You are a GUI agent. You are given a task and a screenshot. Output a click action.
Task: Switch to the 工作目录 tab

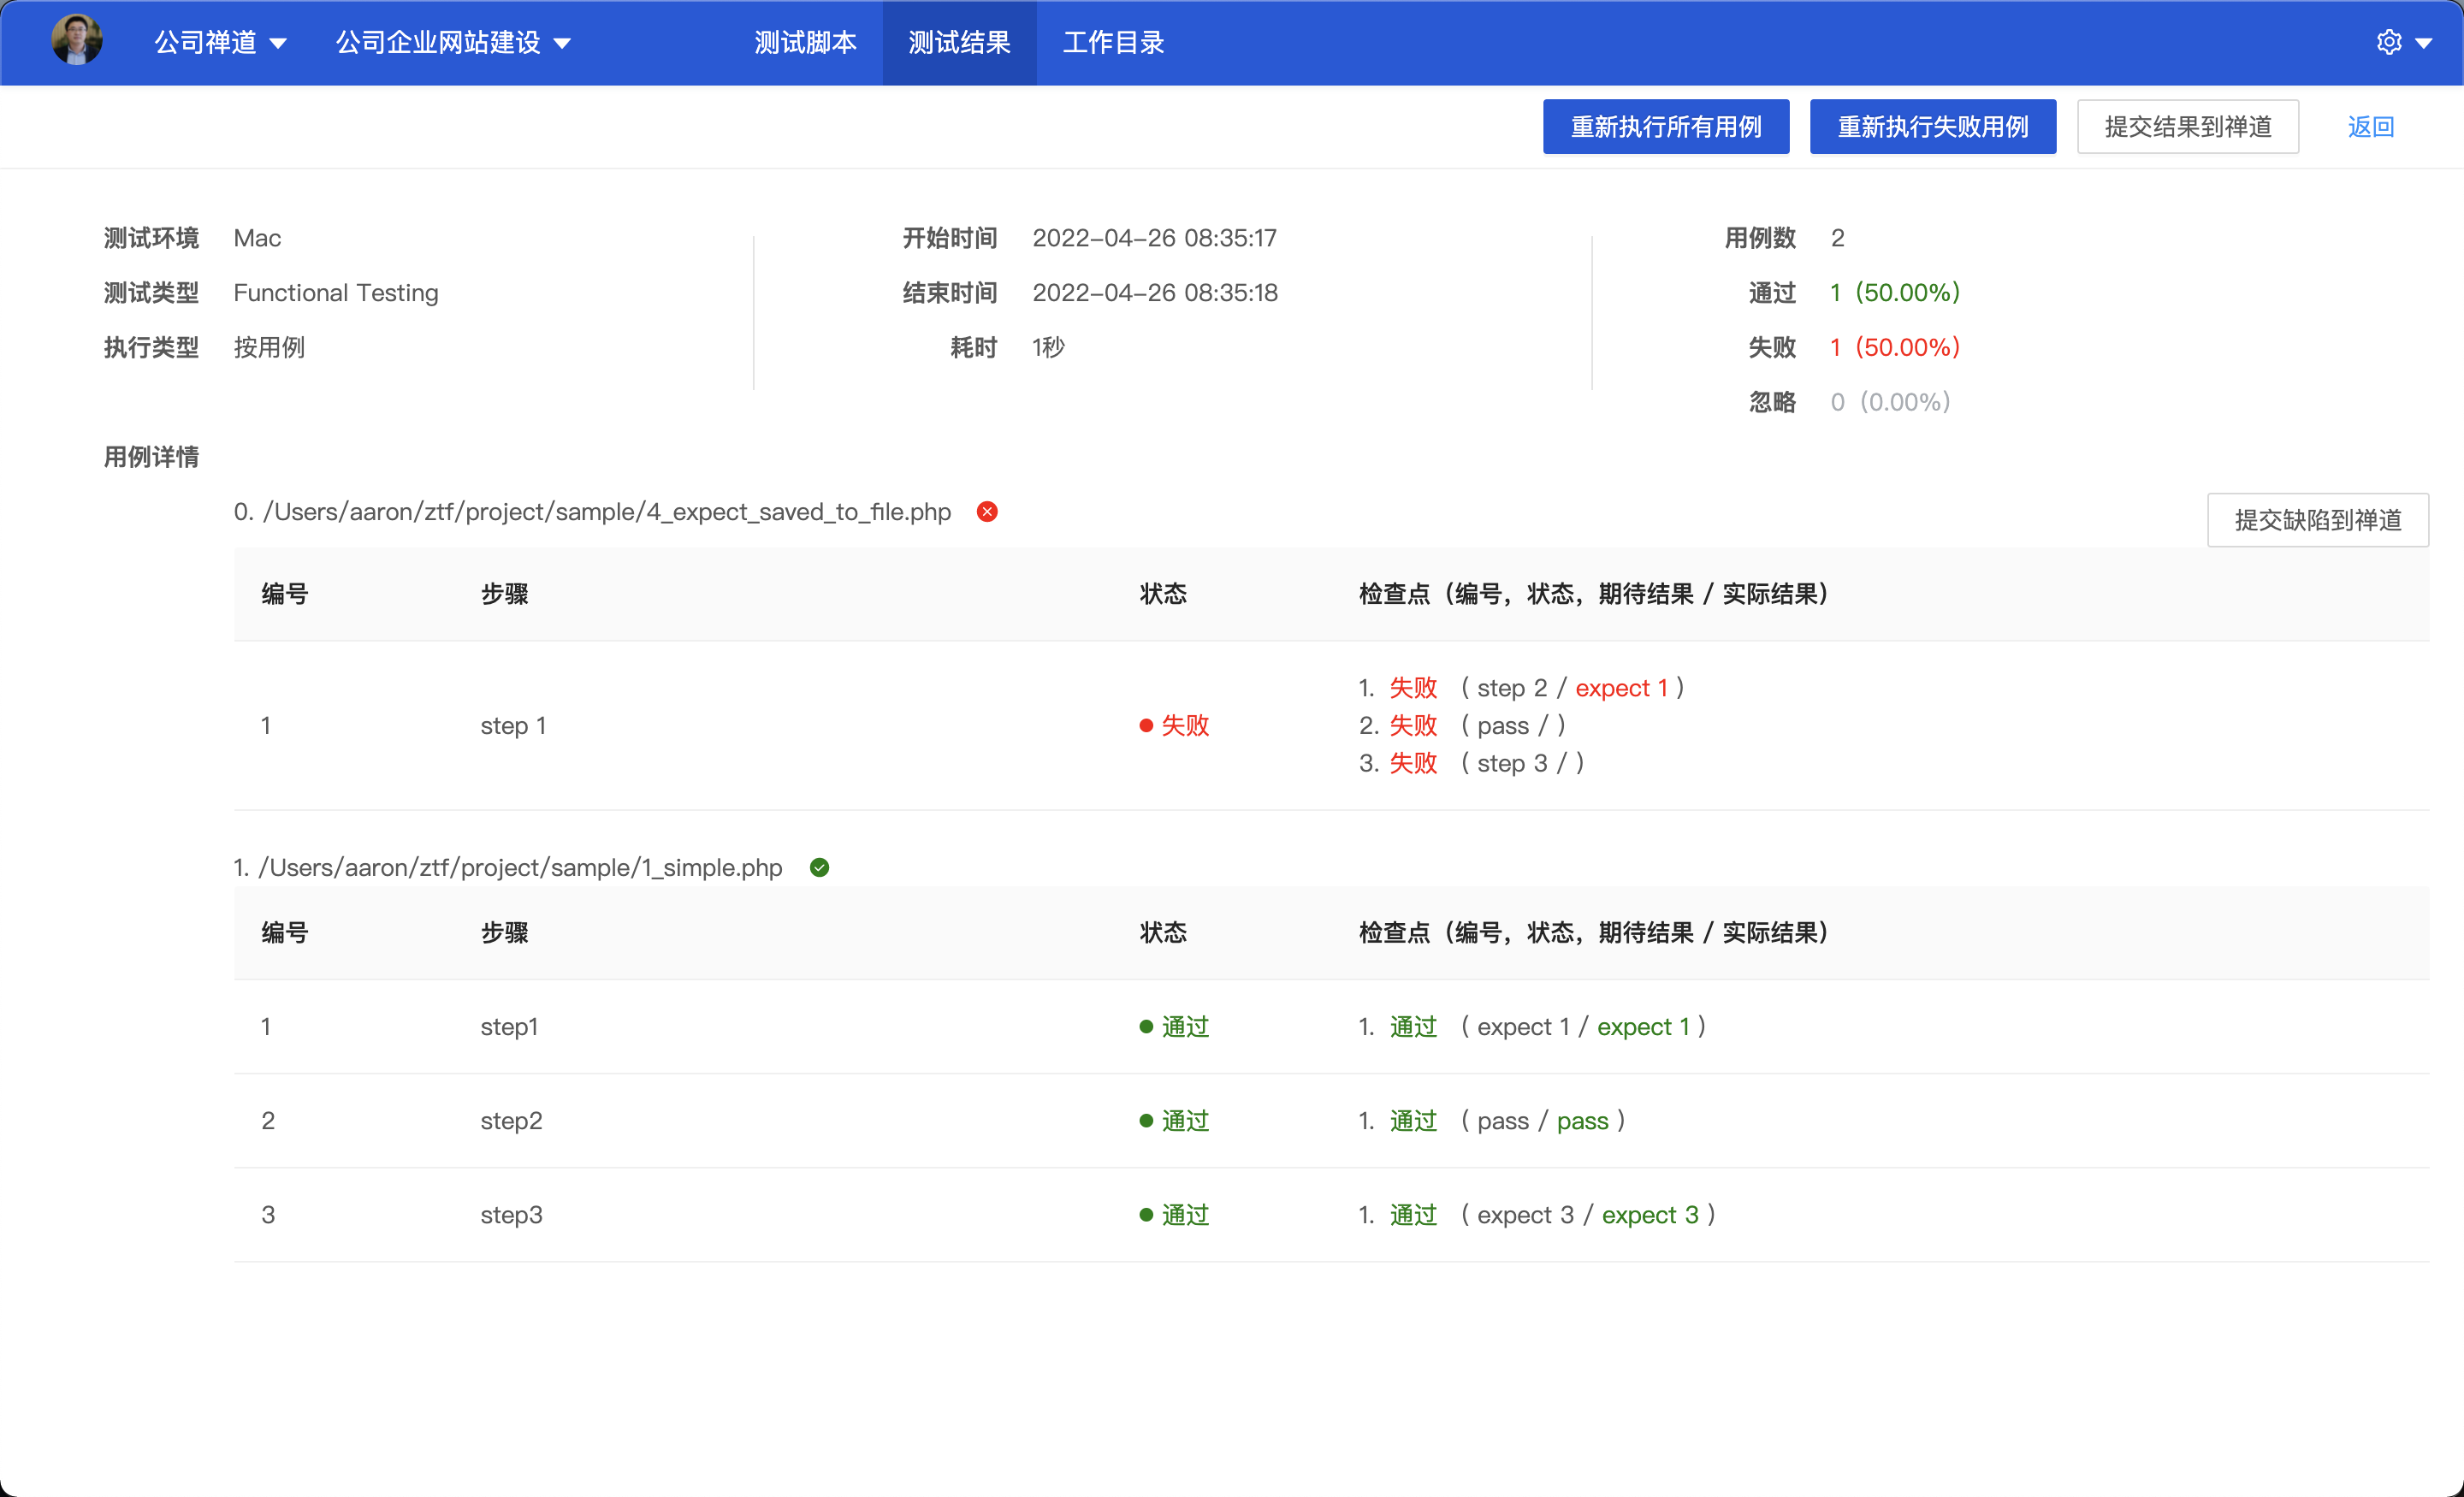tap(1113, 42)
